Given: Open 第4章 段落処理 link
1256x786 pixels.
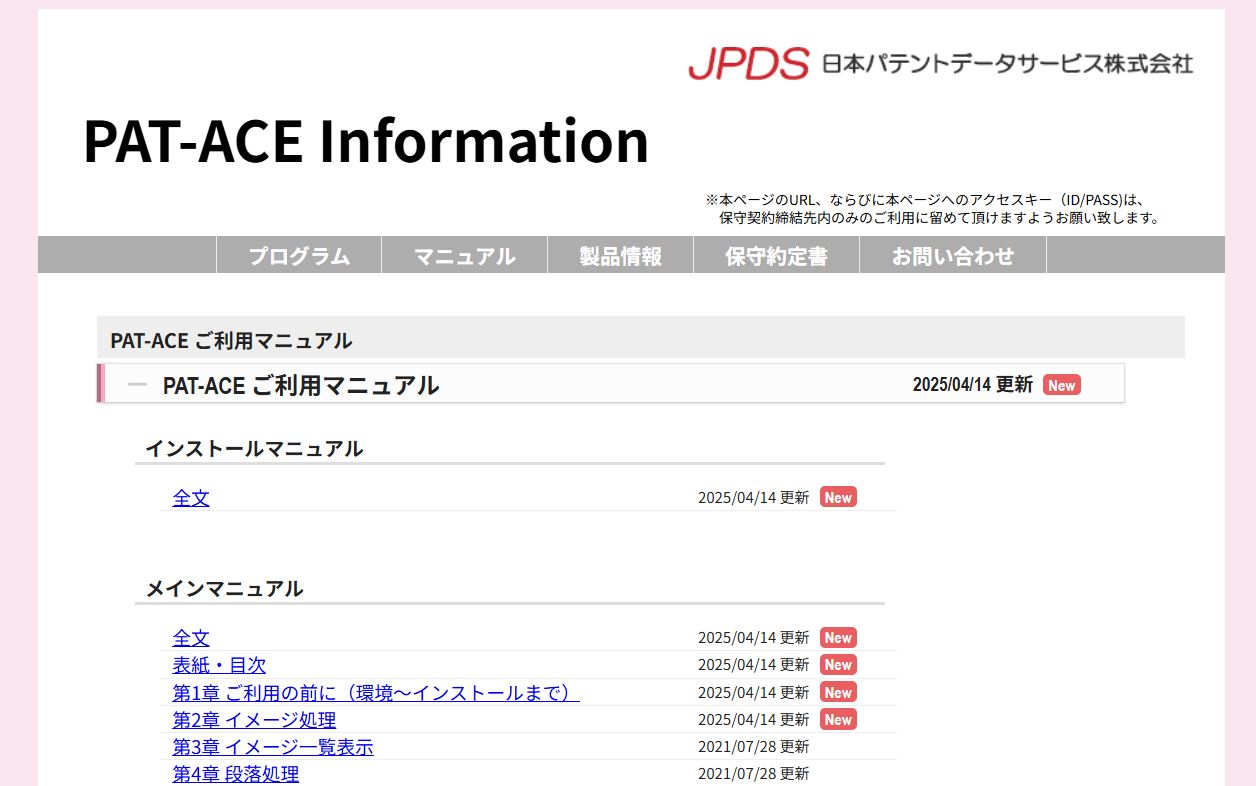Looking at the screenshot, I should point(236,774).
